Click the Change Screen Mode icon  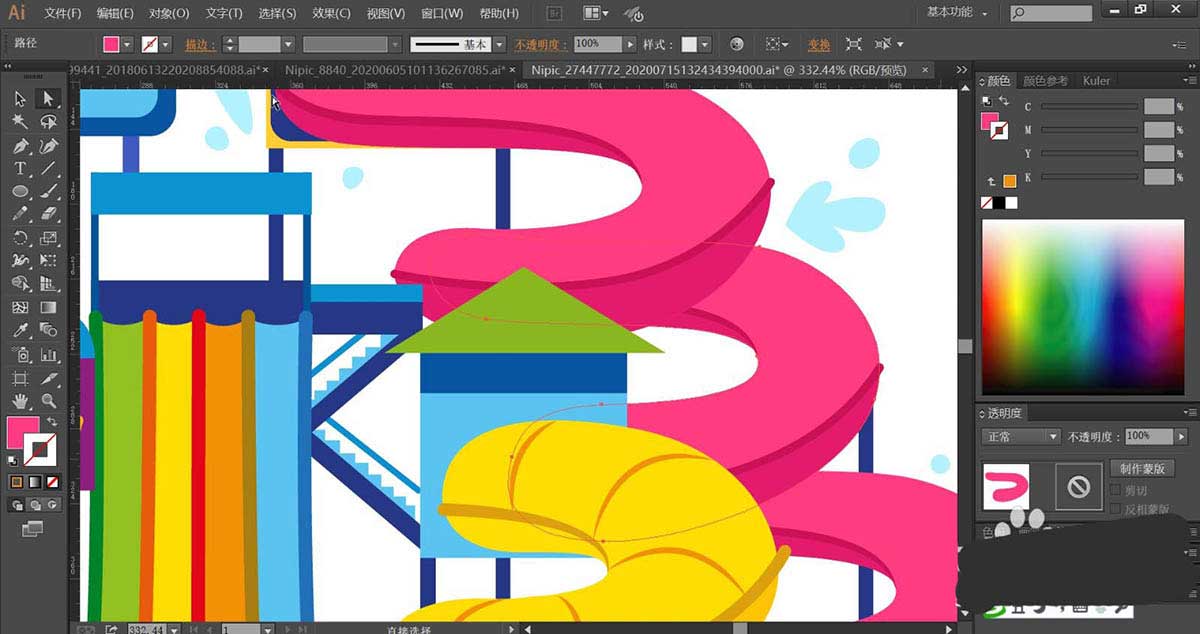(x=33, y=527)
